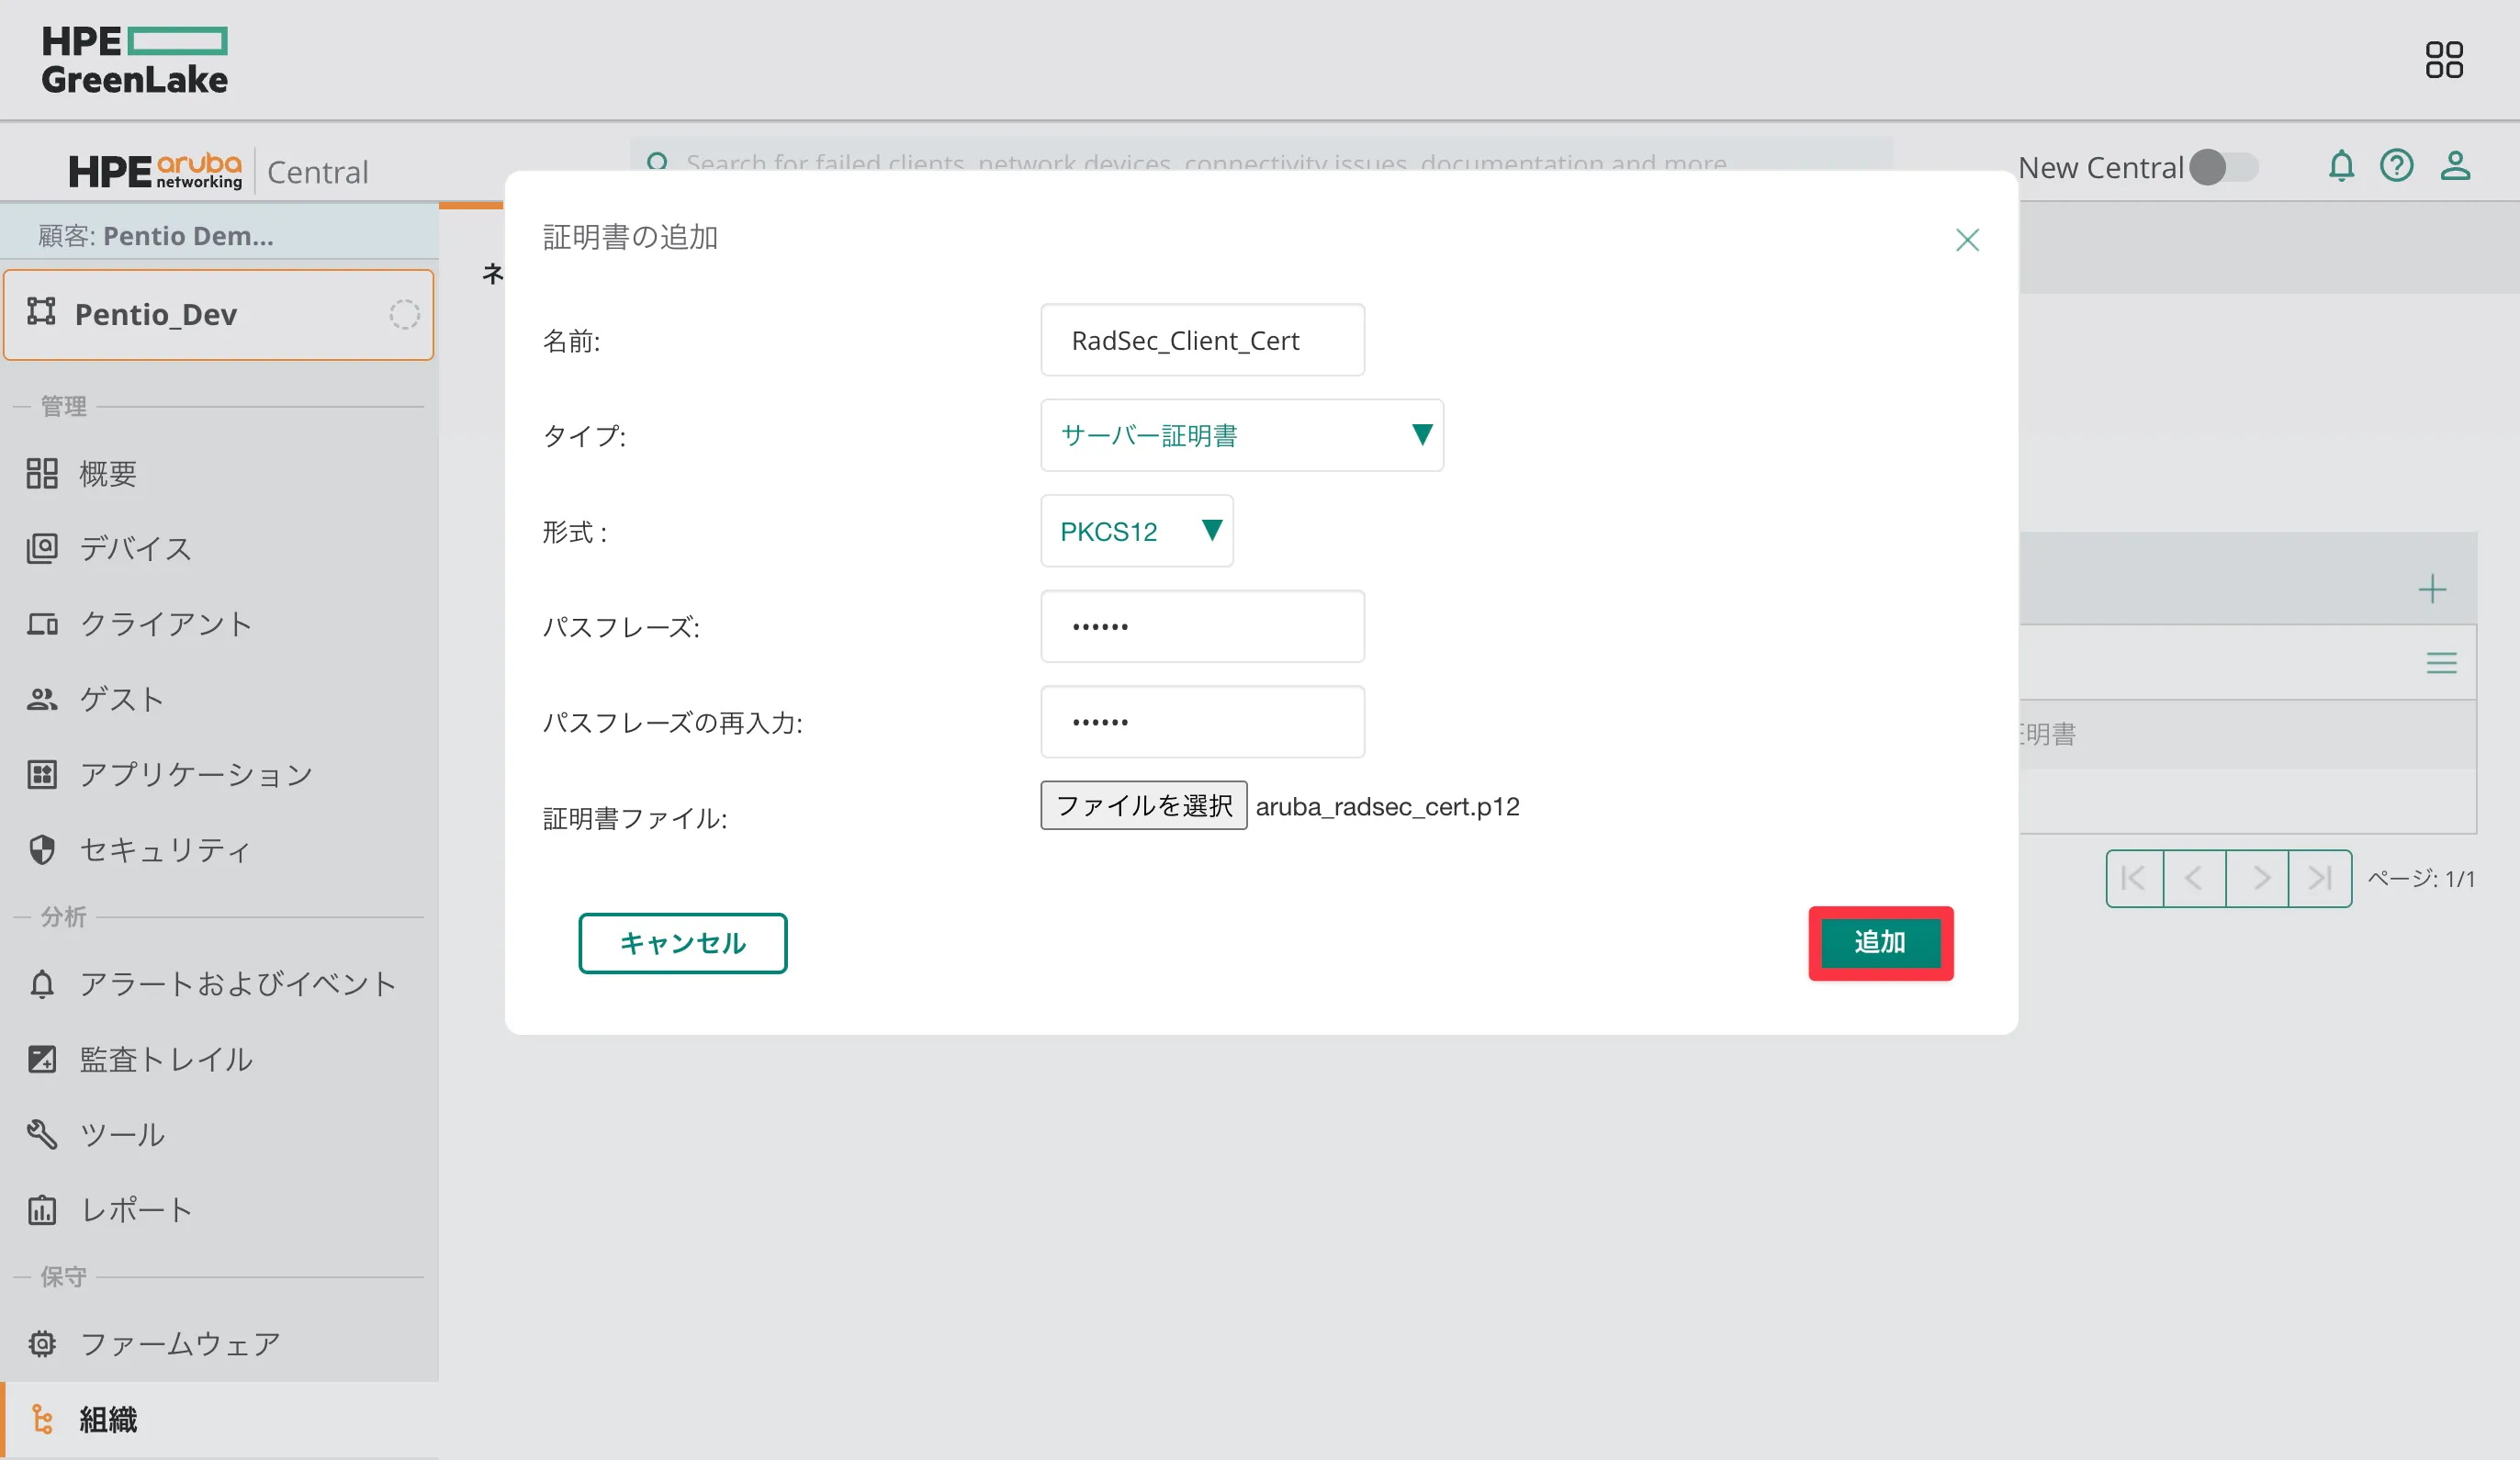Click the plus icon to add certificate

(x=2432, y=589)
